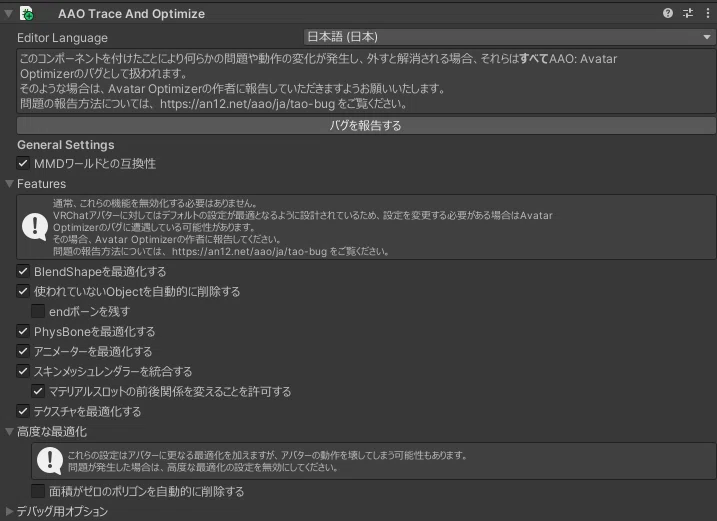Click warning icon in 高度な最適化 info box
Viewport: 717px width, 521px height.
pyautogui.click(x=50, y=460)
